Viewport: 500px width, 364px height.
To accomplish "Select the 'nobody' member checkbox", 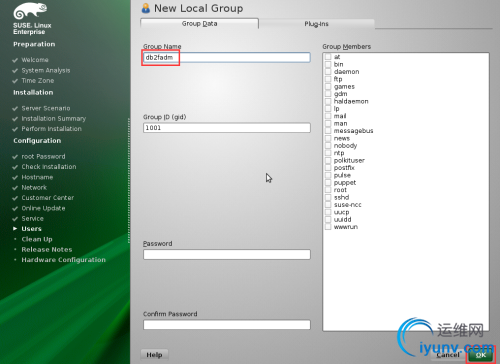I will [x=328, y=146].
